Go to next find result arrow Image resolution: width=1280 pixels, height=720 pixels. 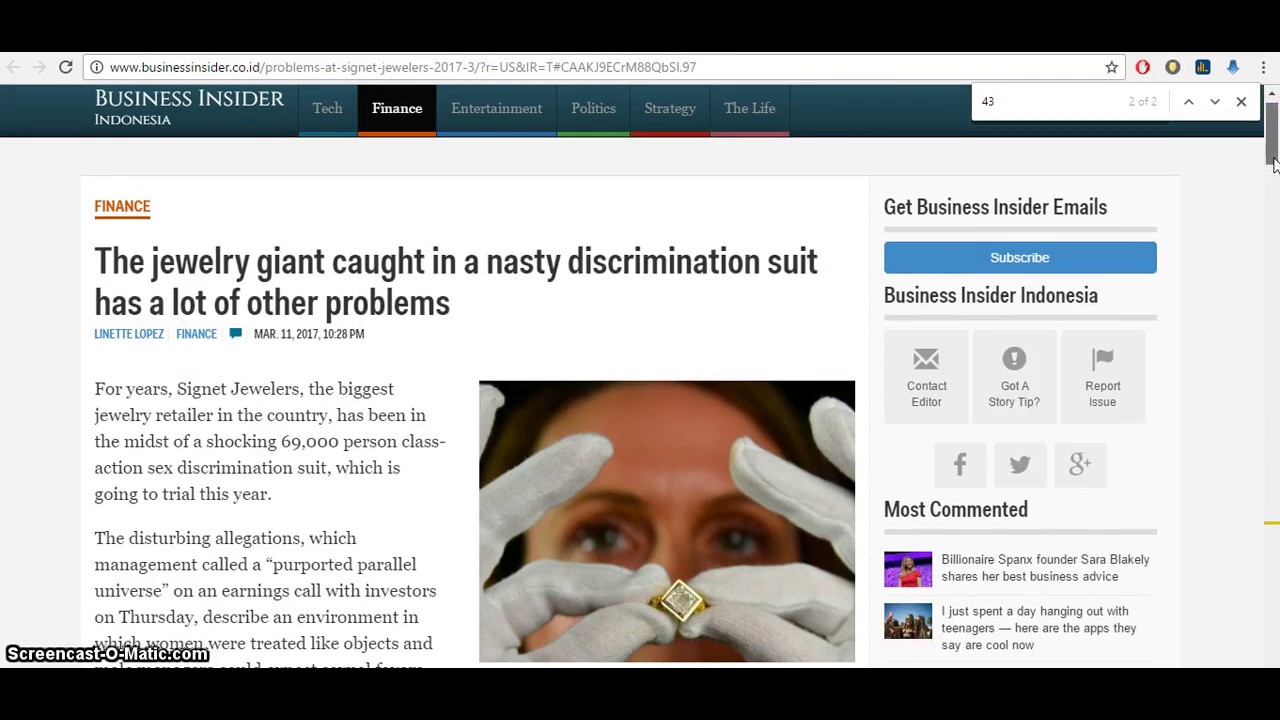[x=1215, y=101]
